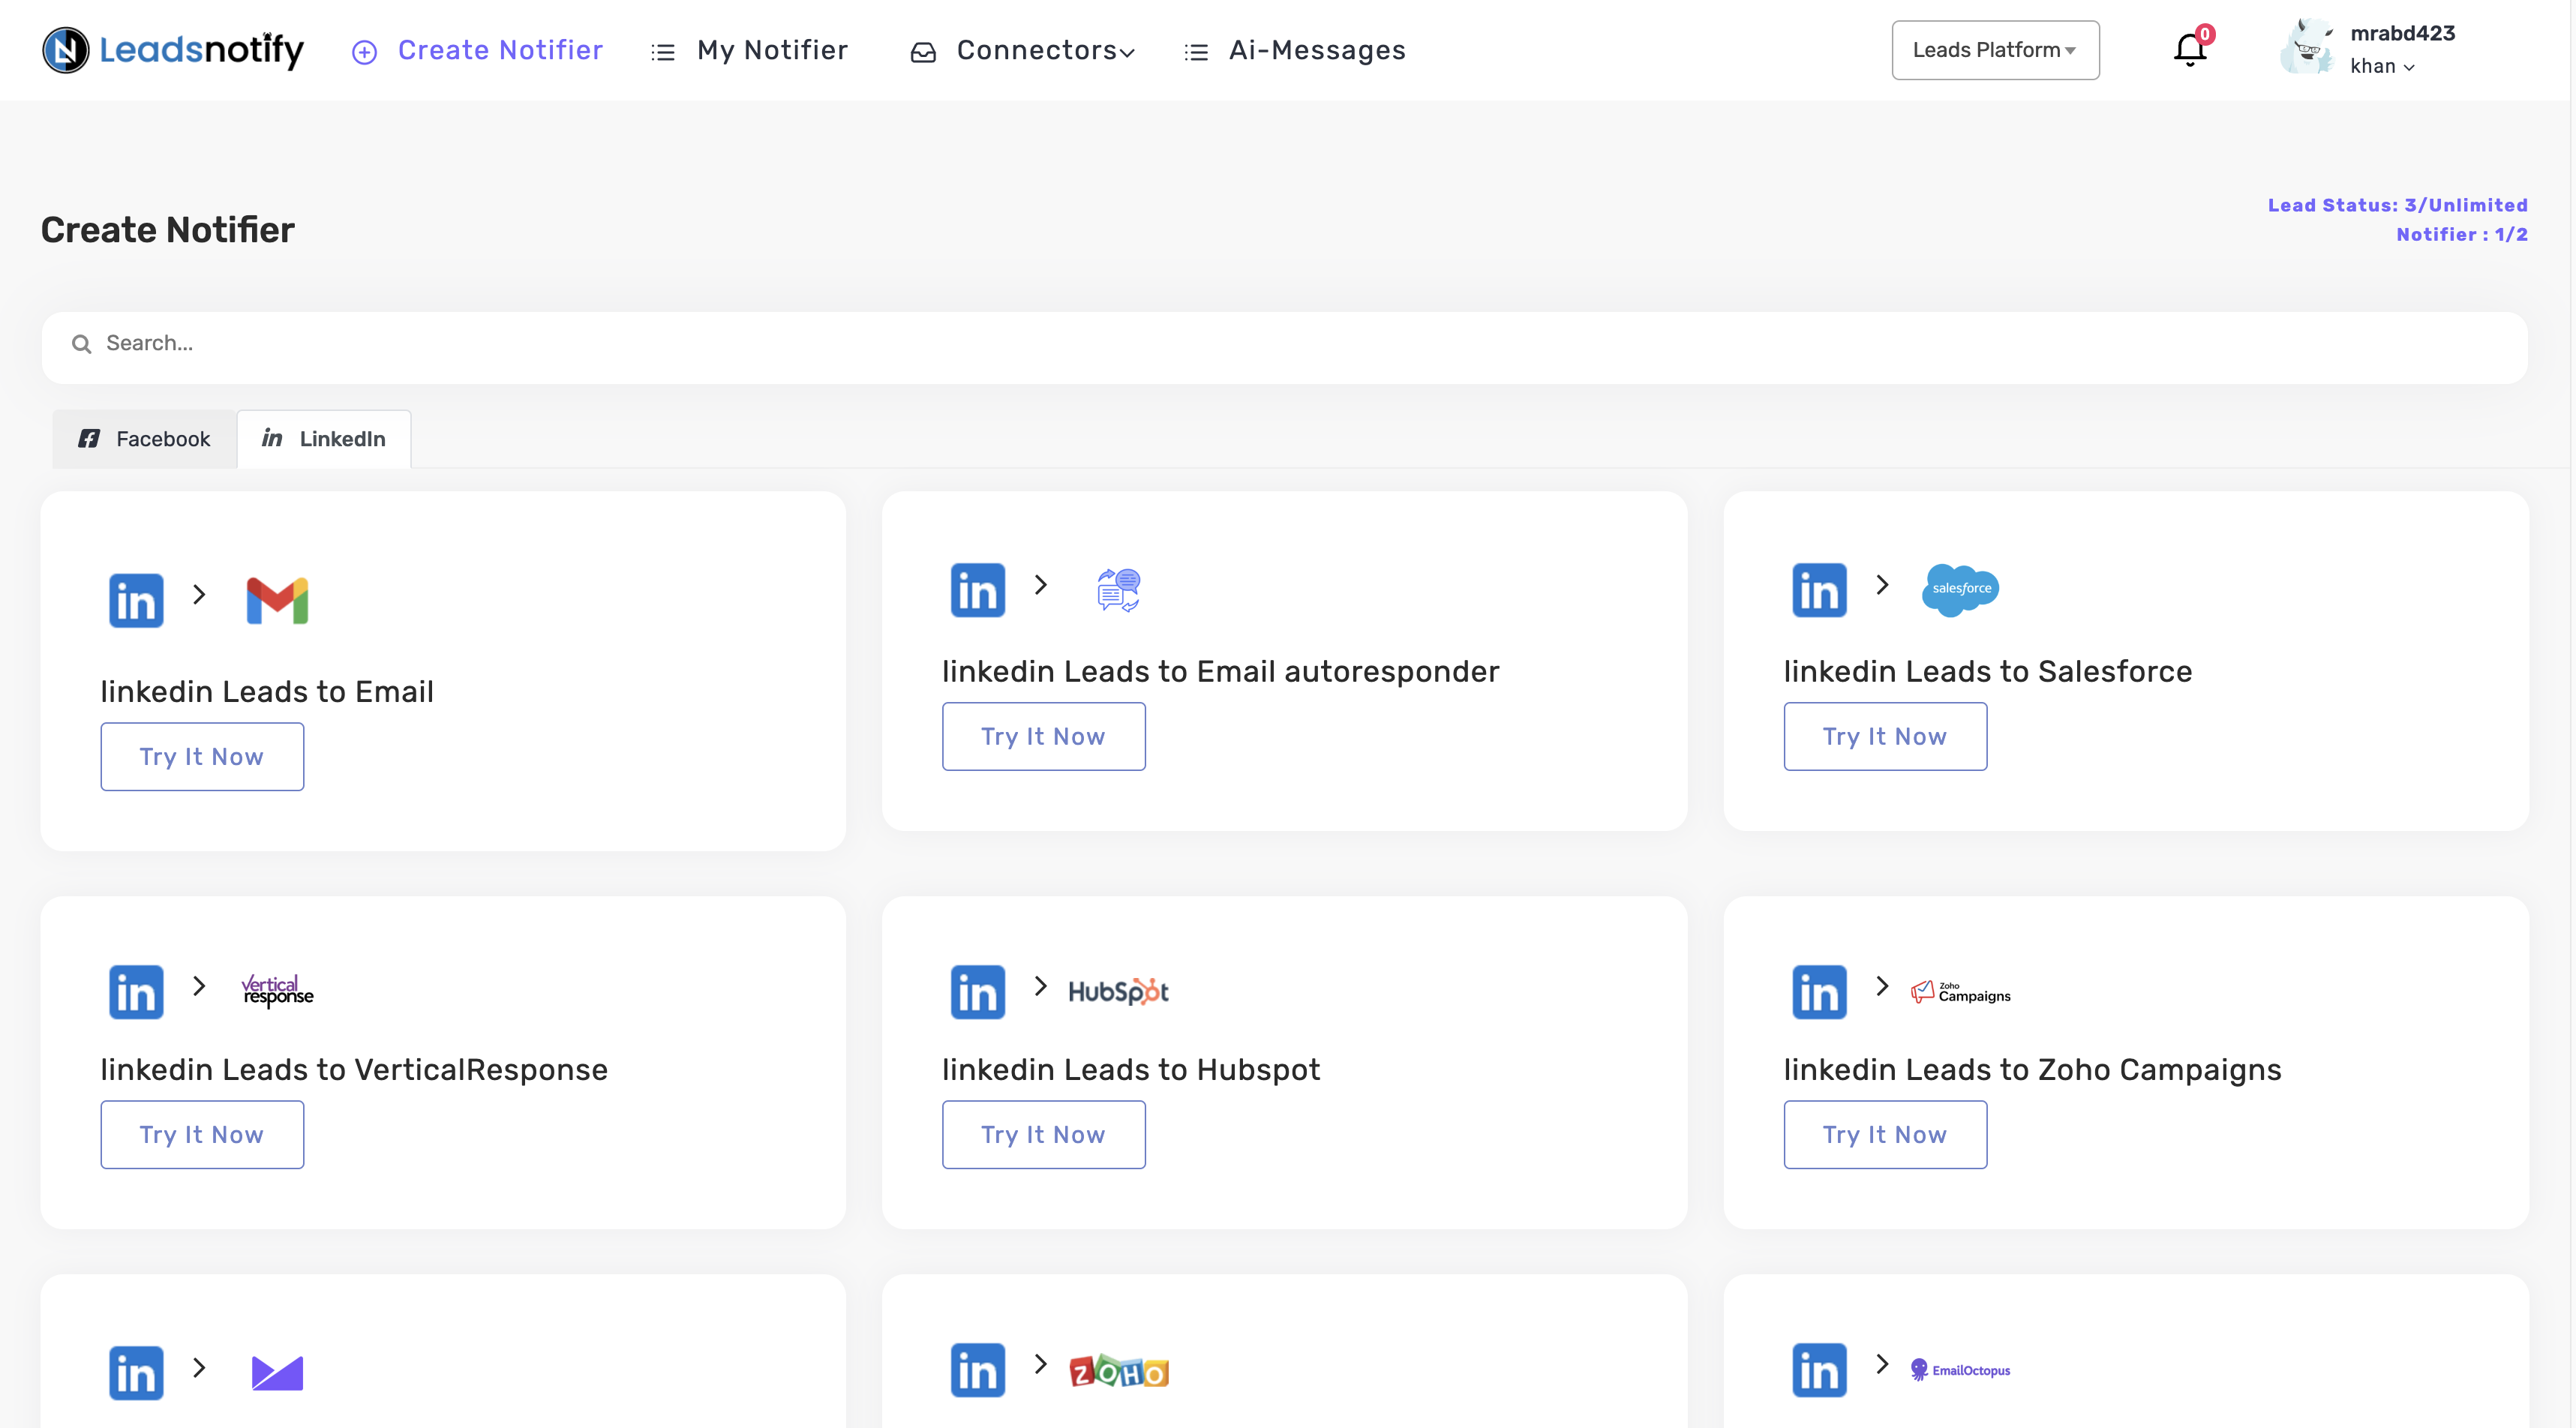Click the mrabd423 username
Screen dimensions: 2576x1428
(2402, 33)
